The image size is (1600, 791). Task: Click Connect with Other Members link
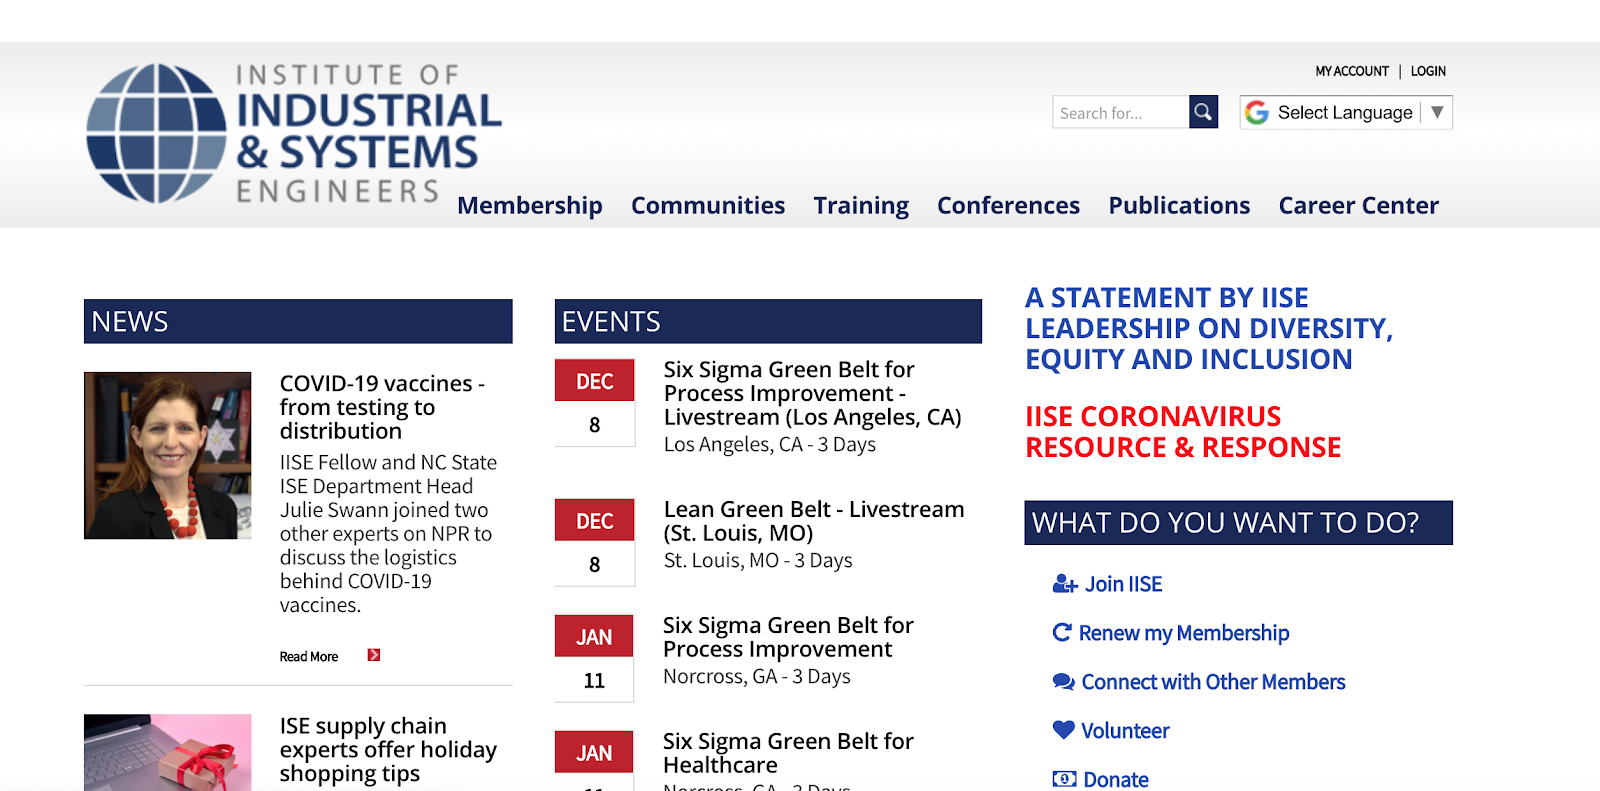(1214, 682)
